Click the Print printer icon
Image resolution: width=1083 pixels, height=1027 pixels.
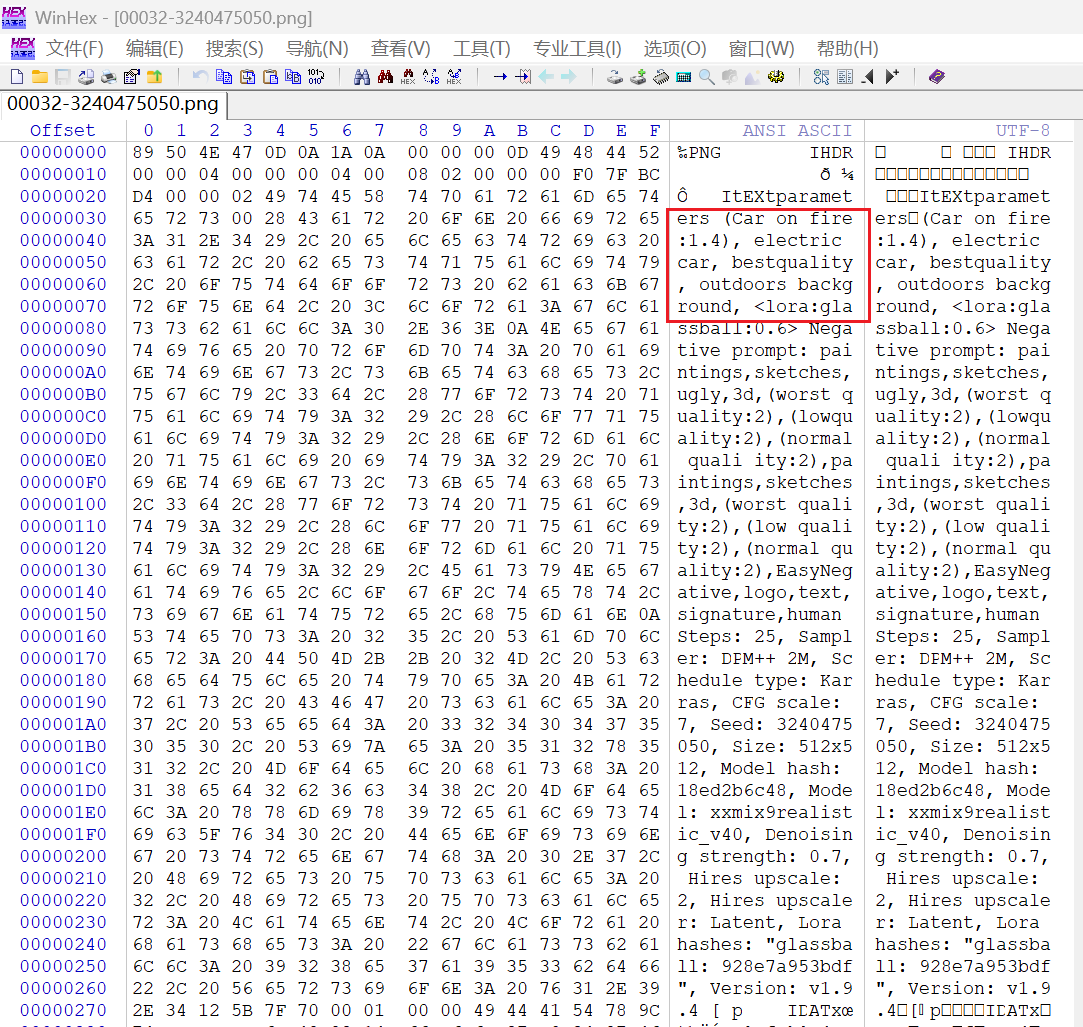tap(108, 77)
